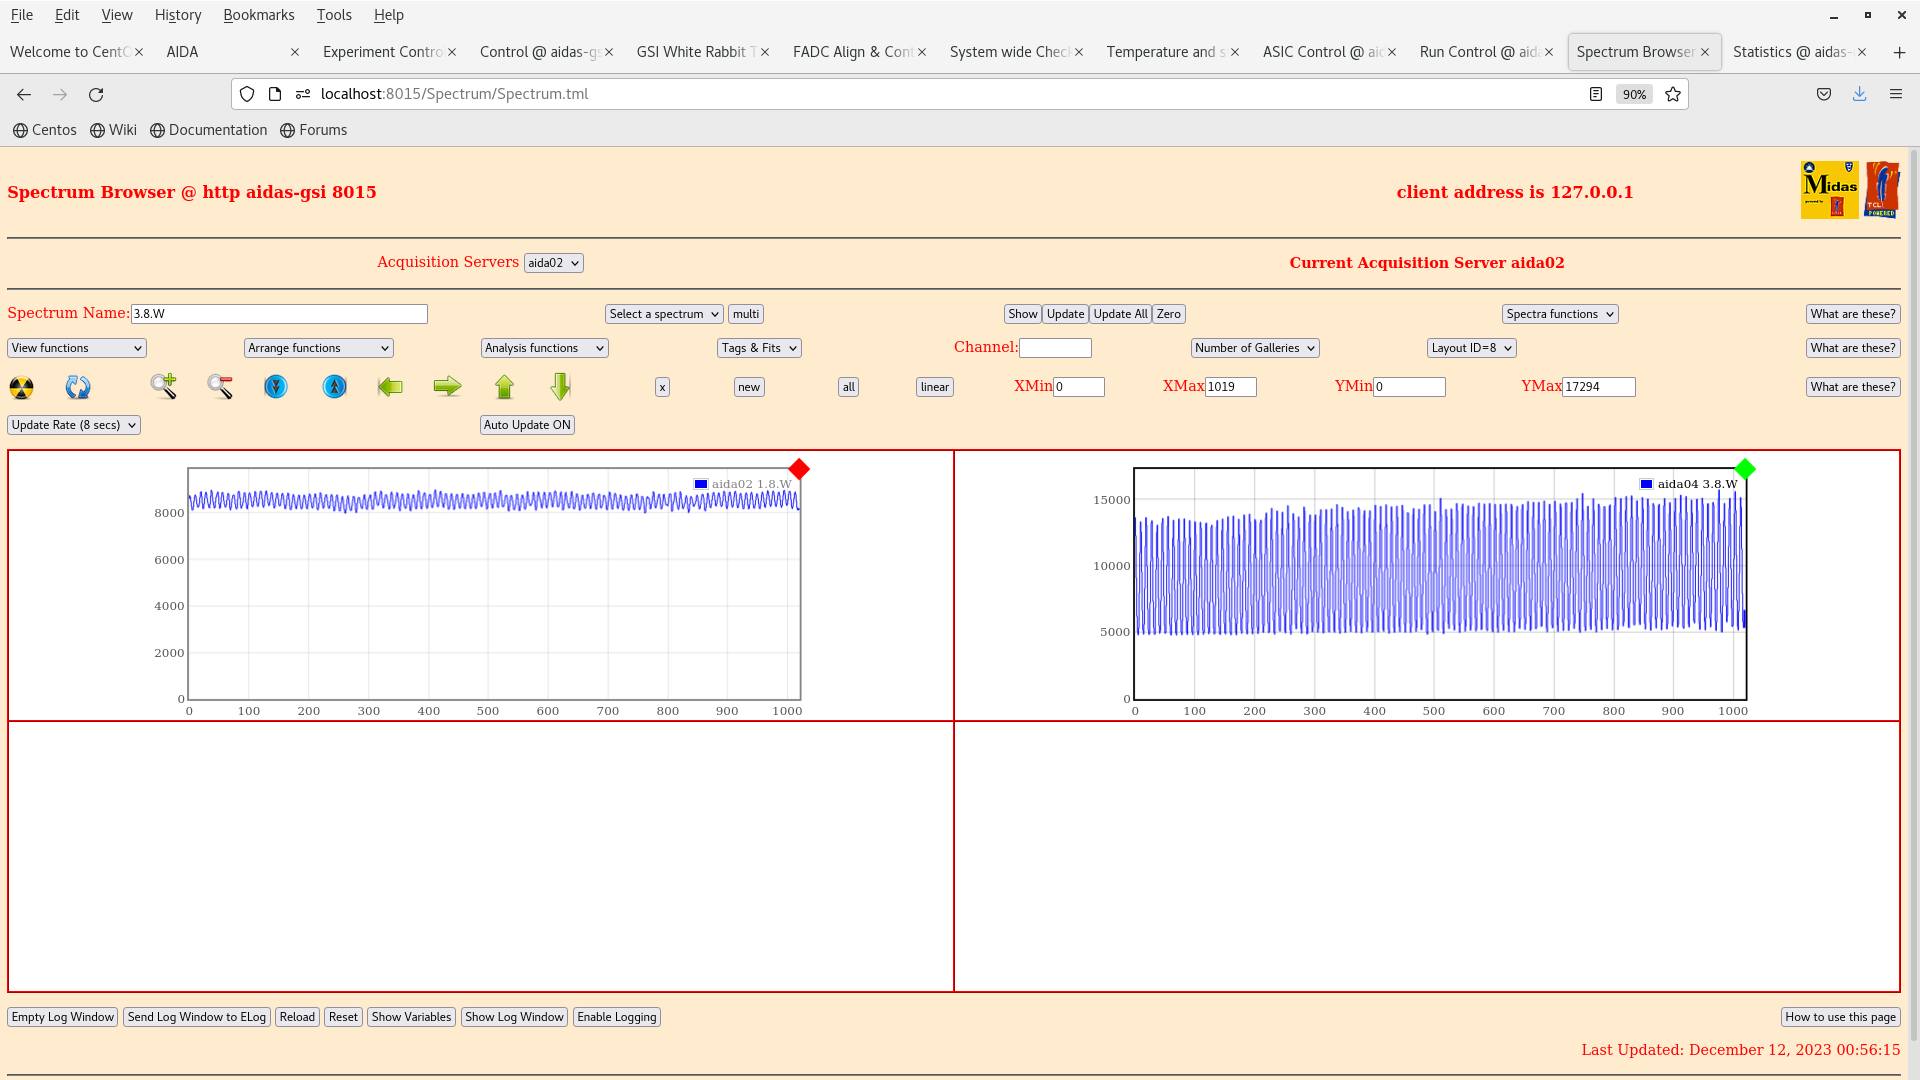Click the green left-arrow scroll icon
This screenshot has height=1080, width=1920.
point(390,387)
